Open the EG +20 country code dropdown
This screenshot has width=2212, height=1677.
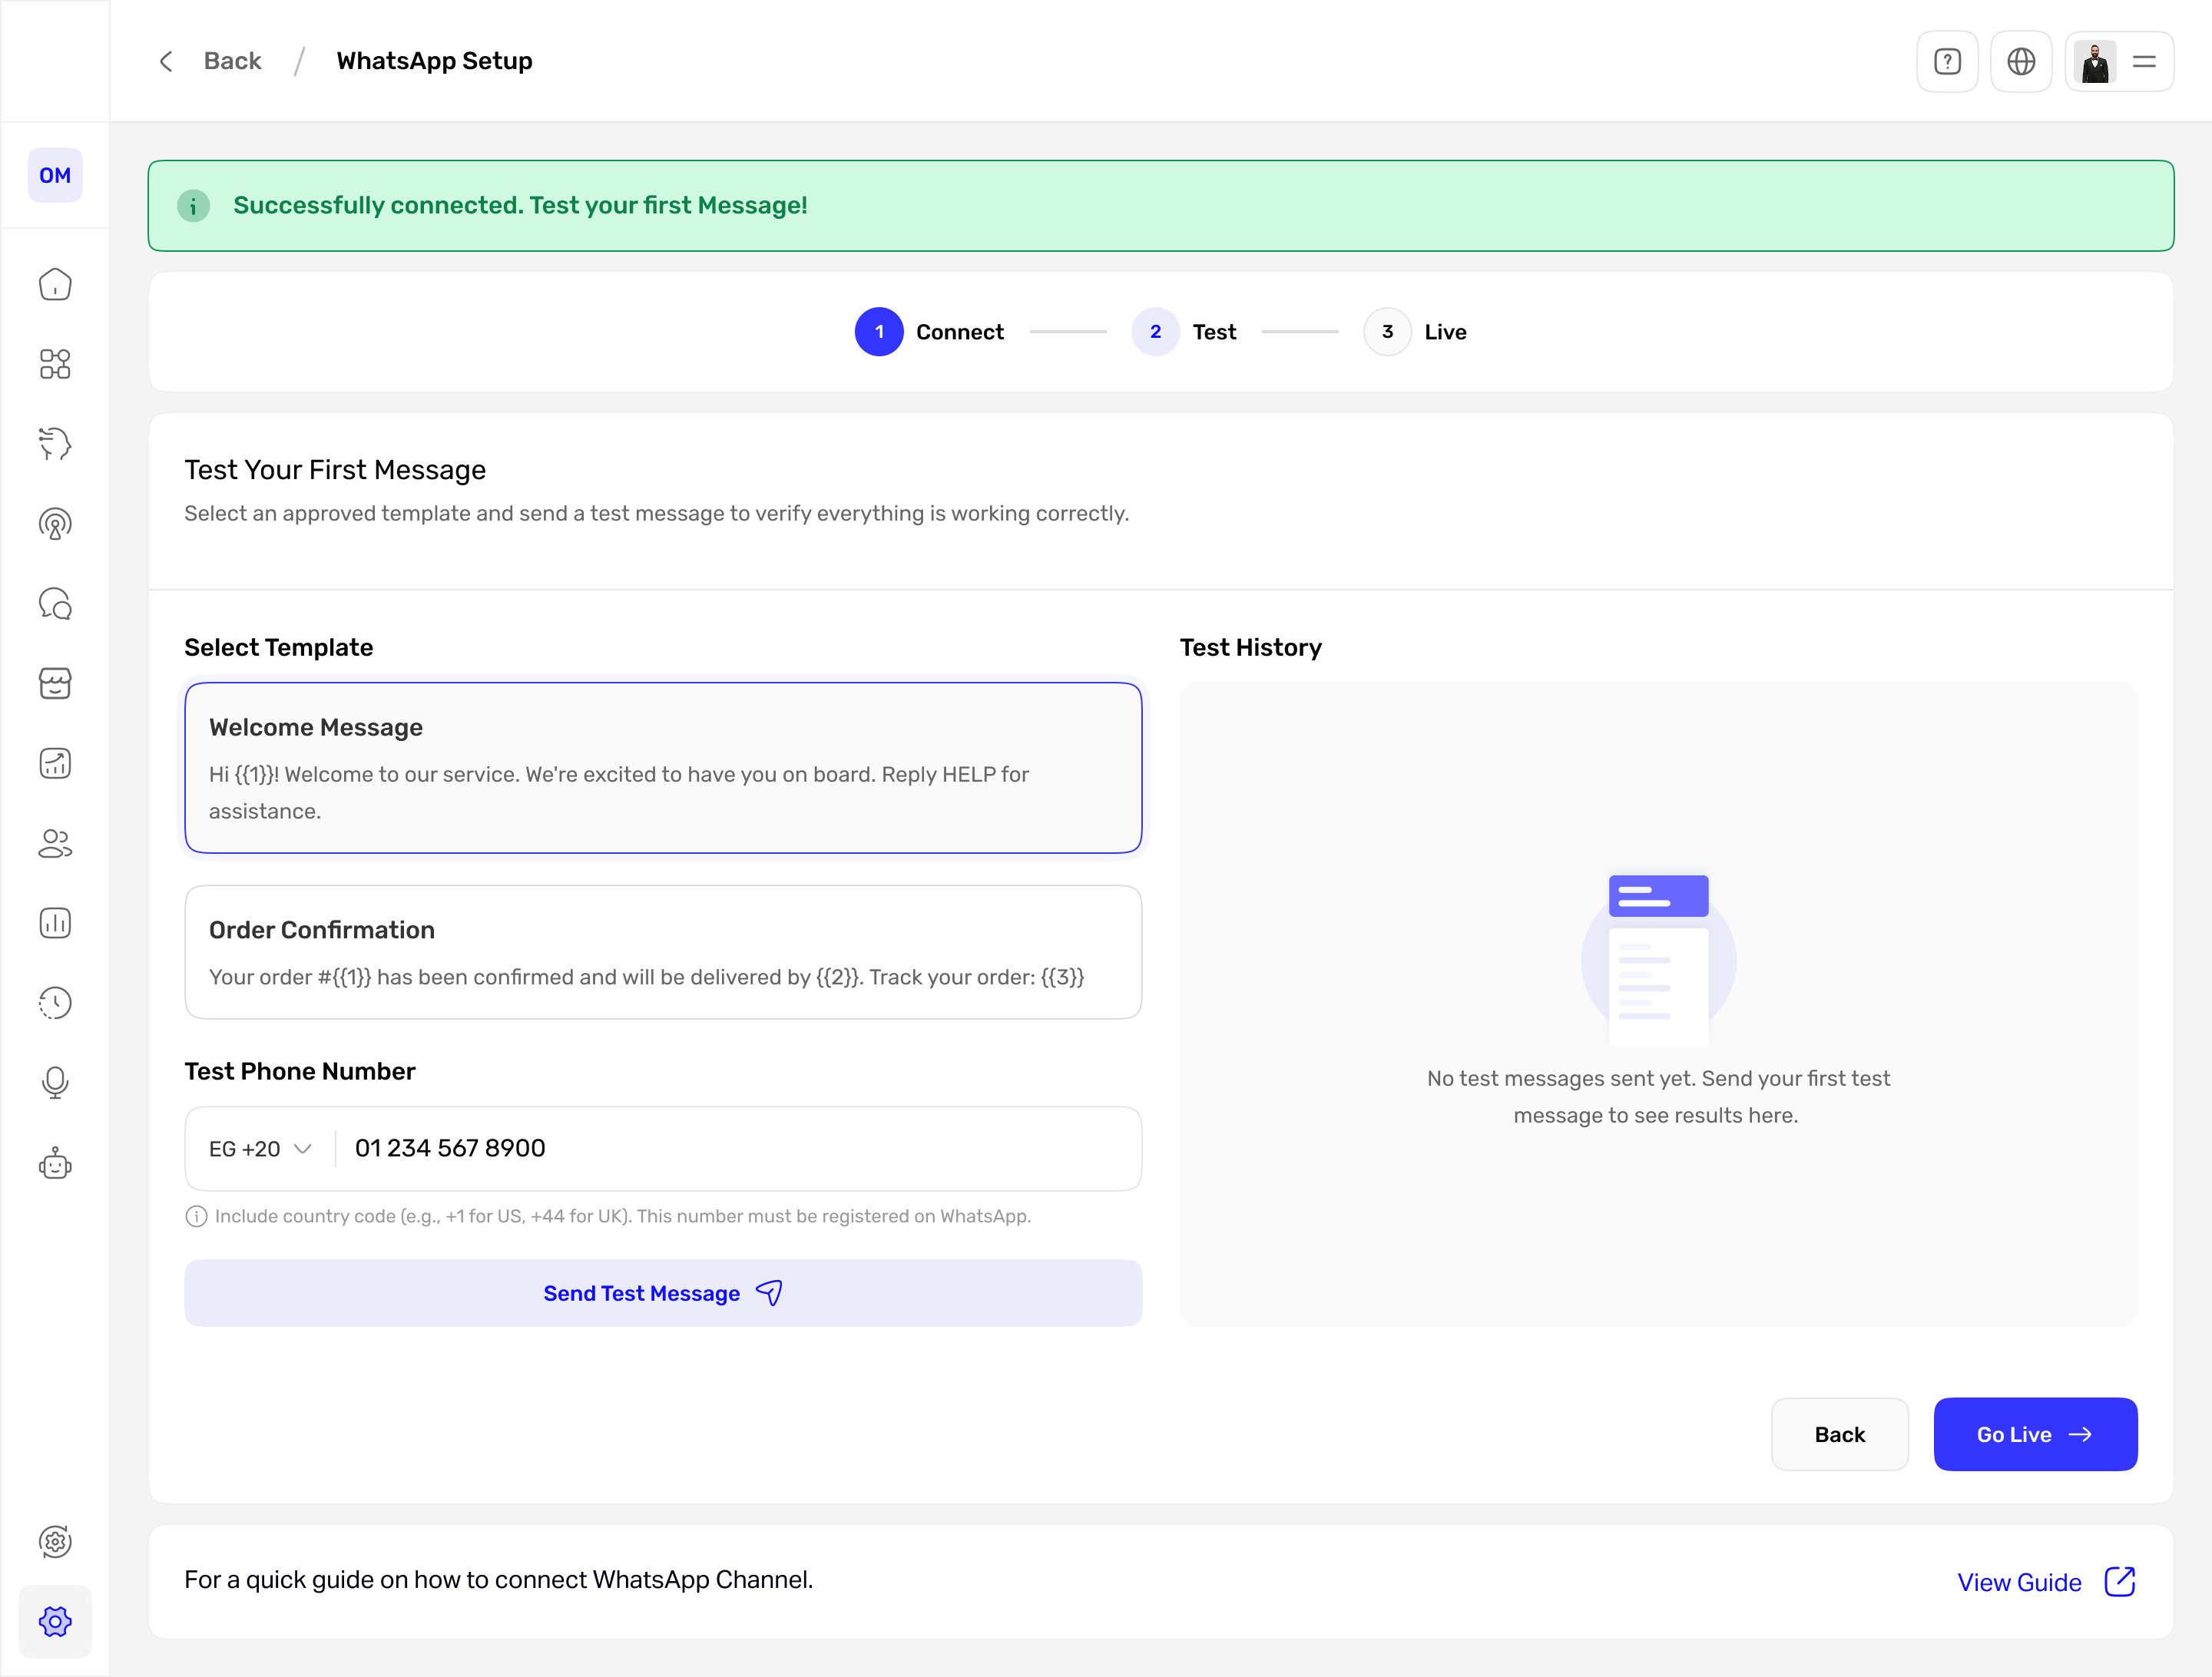(x=260, y=1149)
